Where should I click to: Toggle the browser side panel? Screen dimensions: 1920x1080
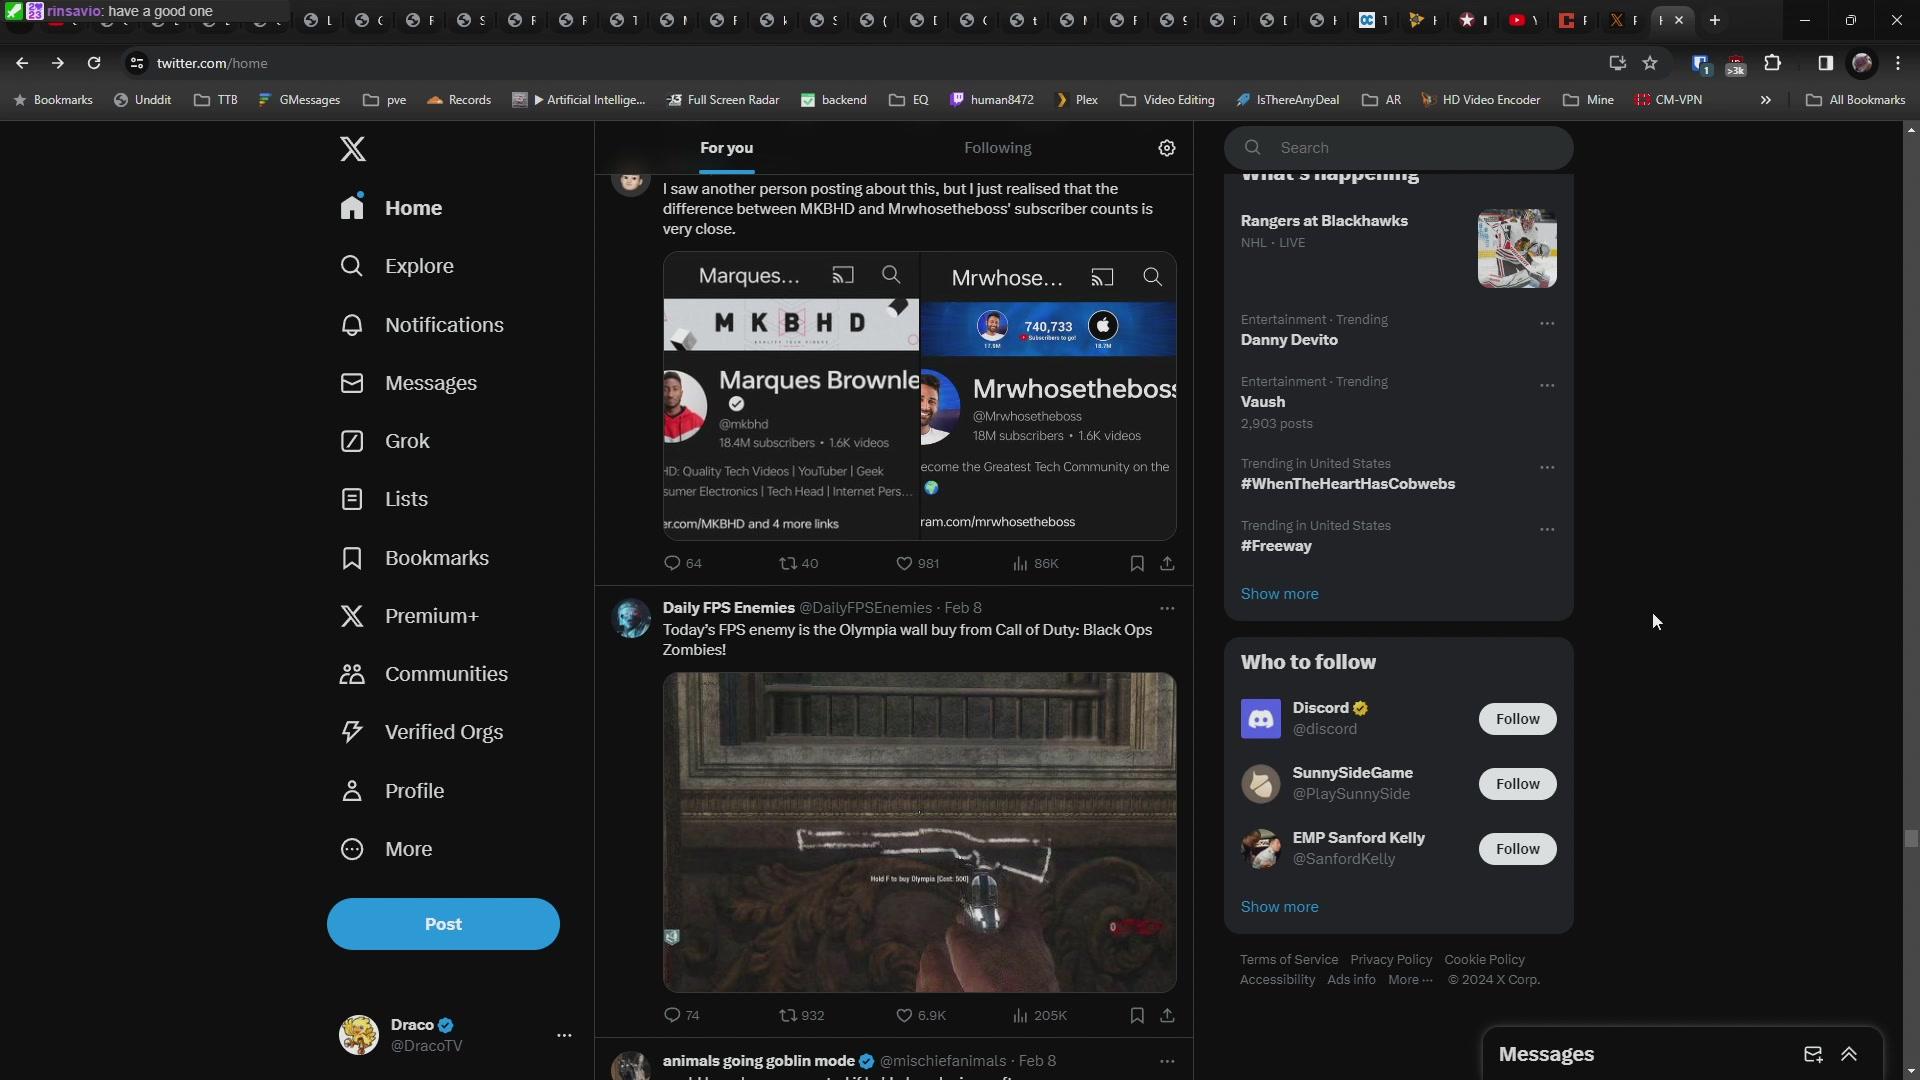pyautogui.click(x=1825, y=63)
